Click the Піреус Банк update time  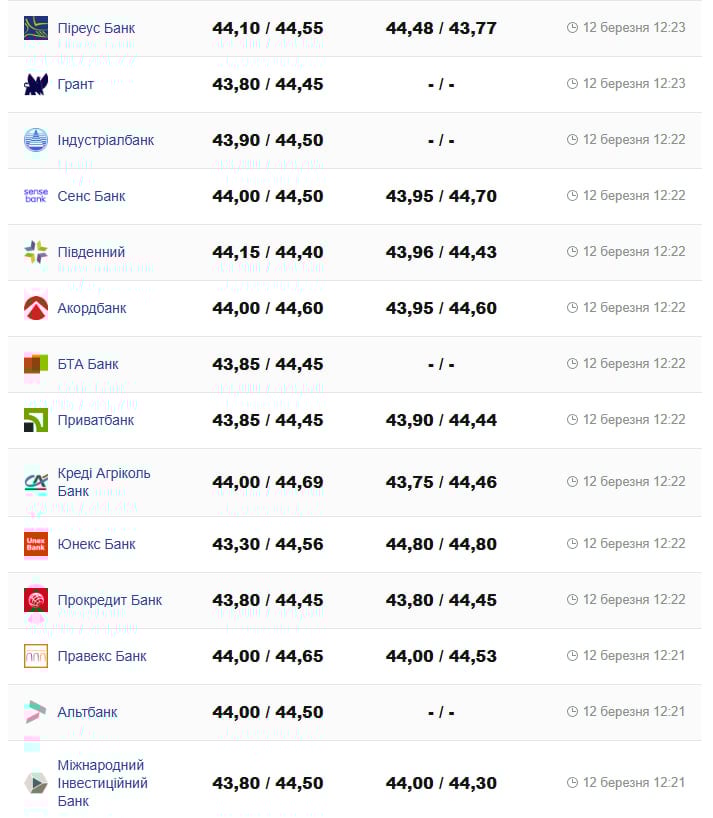[634, 27]
